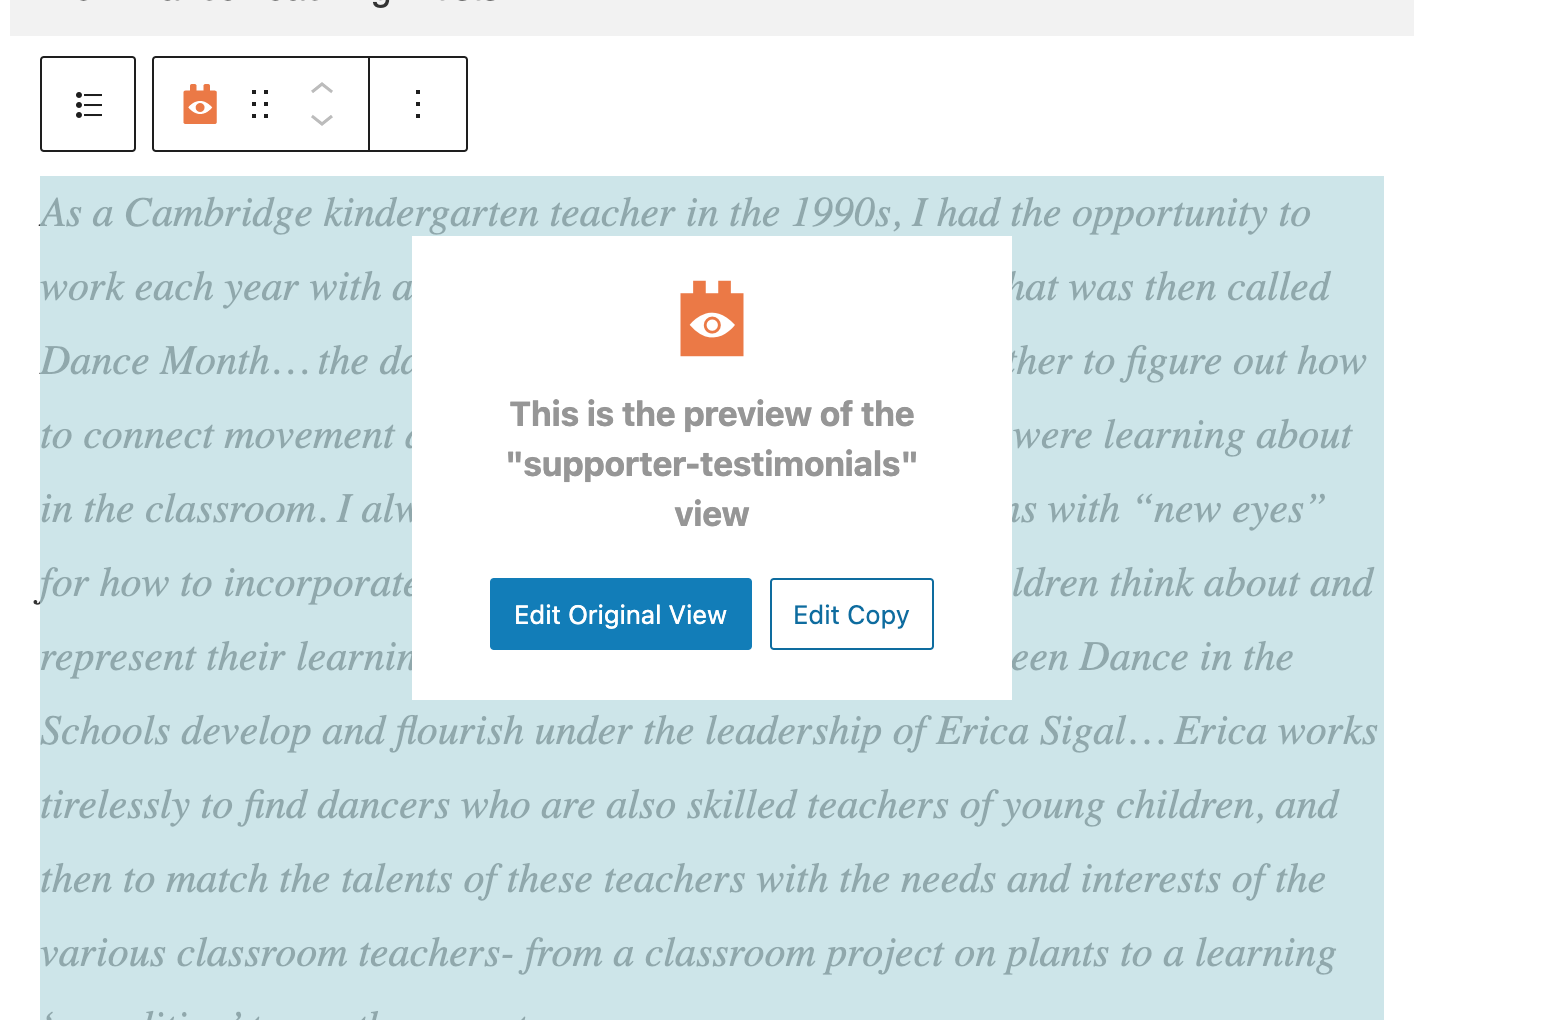Click the "This is the preview of the" text
1542x1020 pixels.
[x=712, y=414]
